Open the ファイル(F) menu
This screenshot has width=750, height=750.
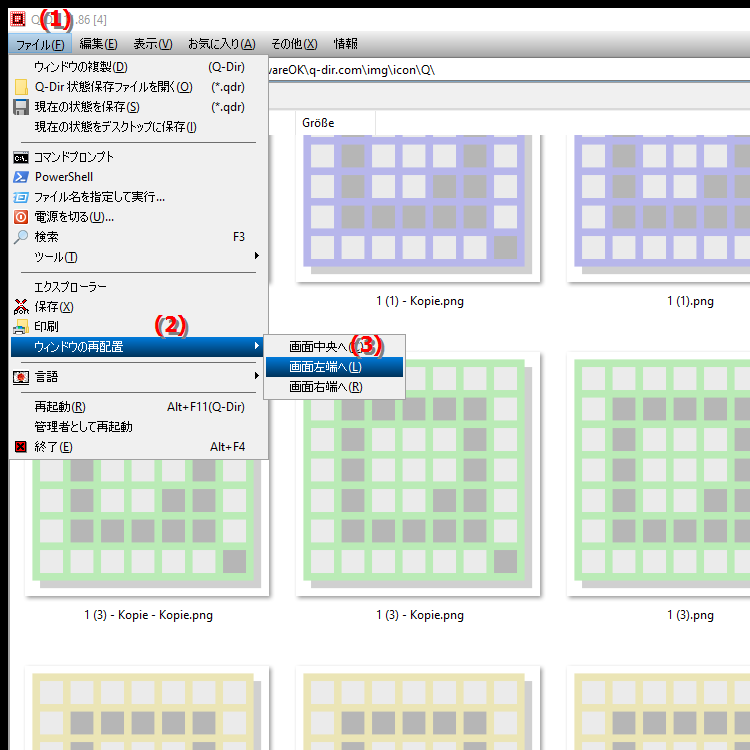coord(40,44)
